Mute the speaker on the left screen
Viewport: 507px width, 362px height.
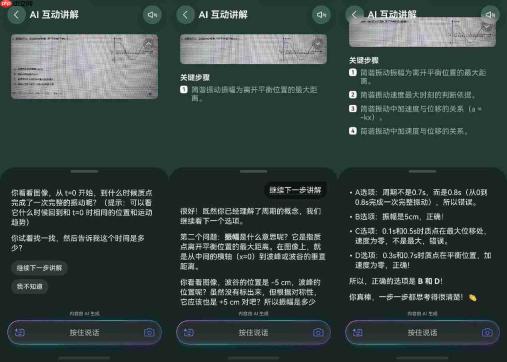pos(152,15)
